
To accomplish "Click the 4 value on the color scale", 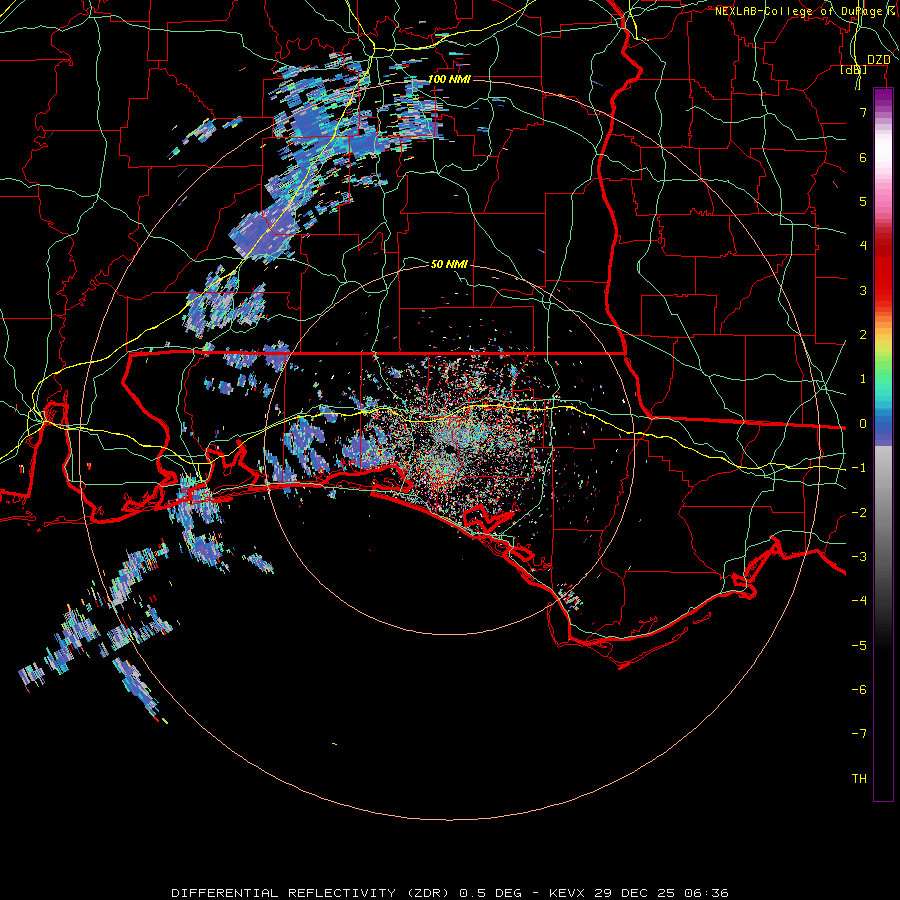I will coord(863,246).
